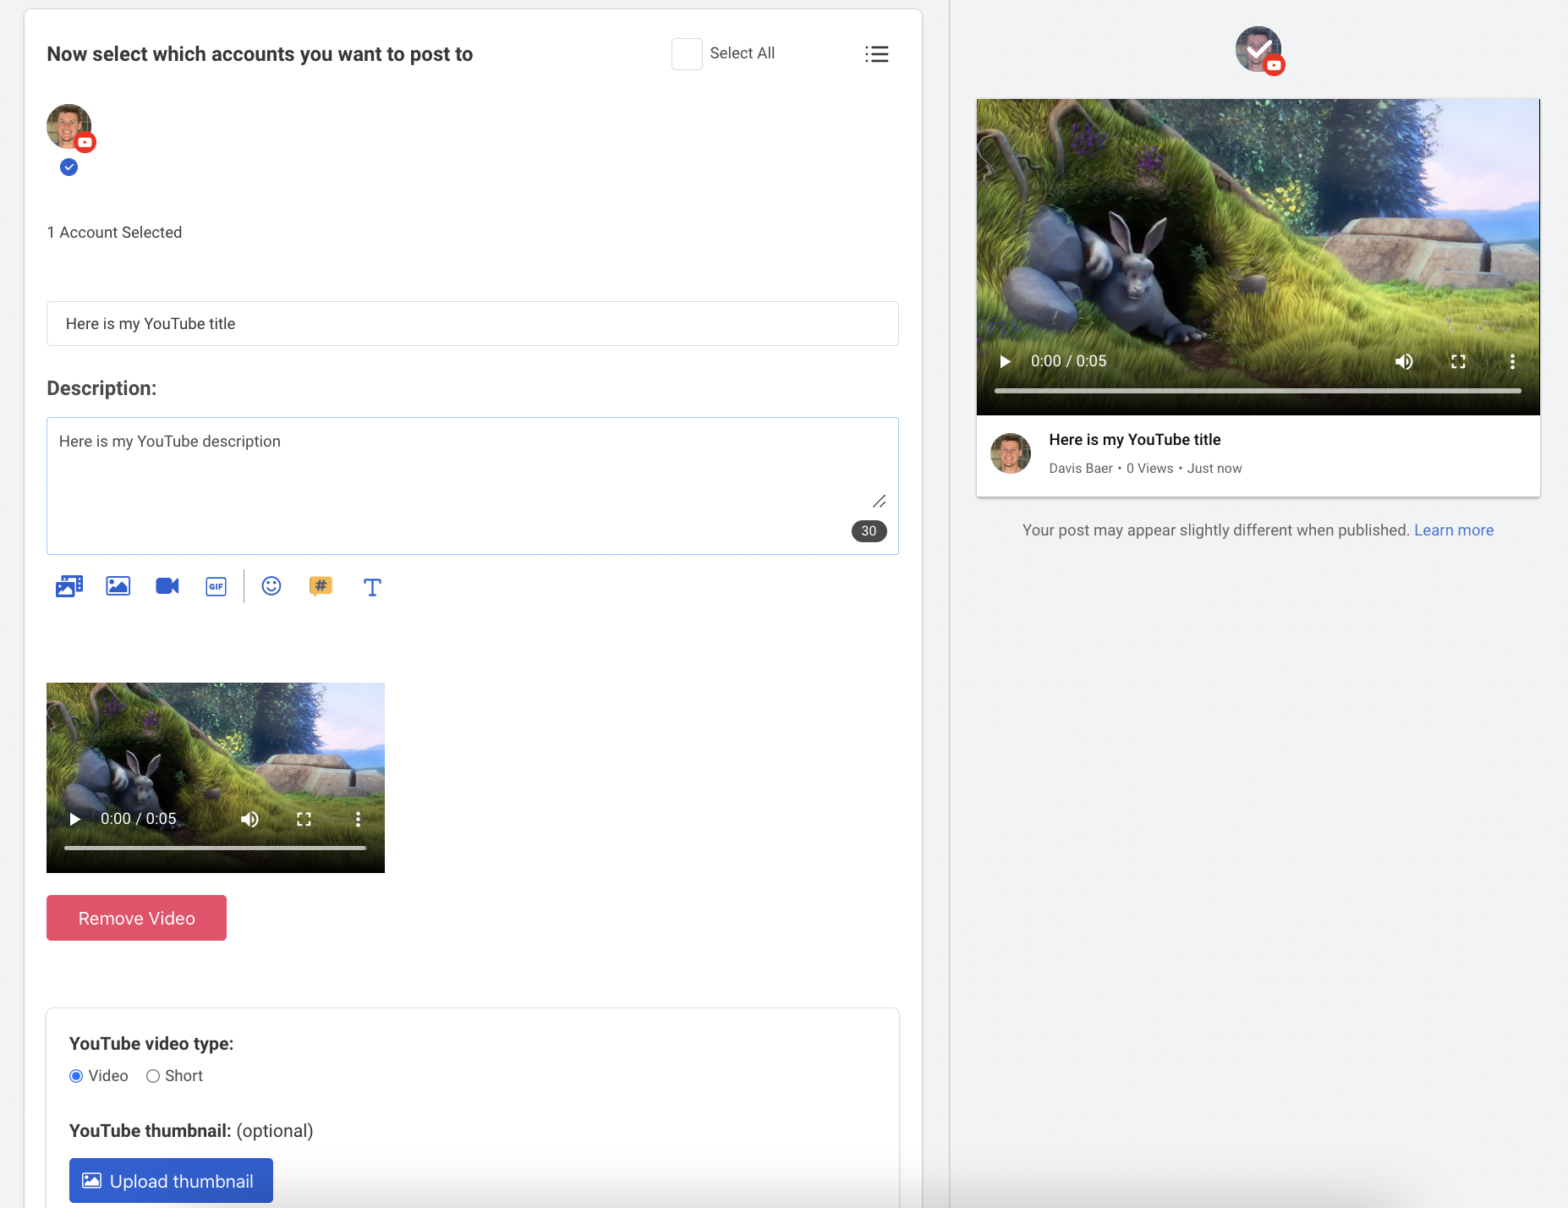Mute the uploaded video in editor
Viewport: 1568px width, 1208px height.
[x=250, y=819]
